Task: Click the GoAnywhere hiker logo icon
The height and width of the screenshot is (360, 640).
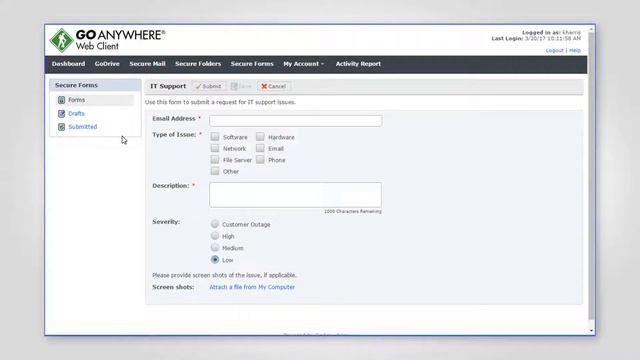Action: pos(62,40)
